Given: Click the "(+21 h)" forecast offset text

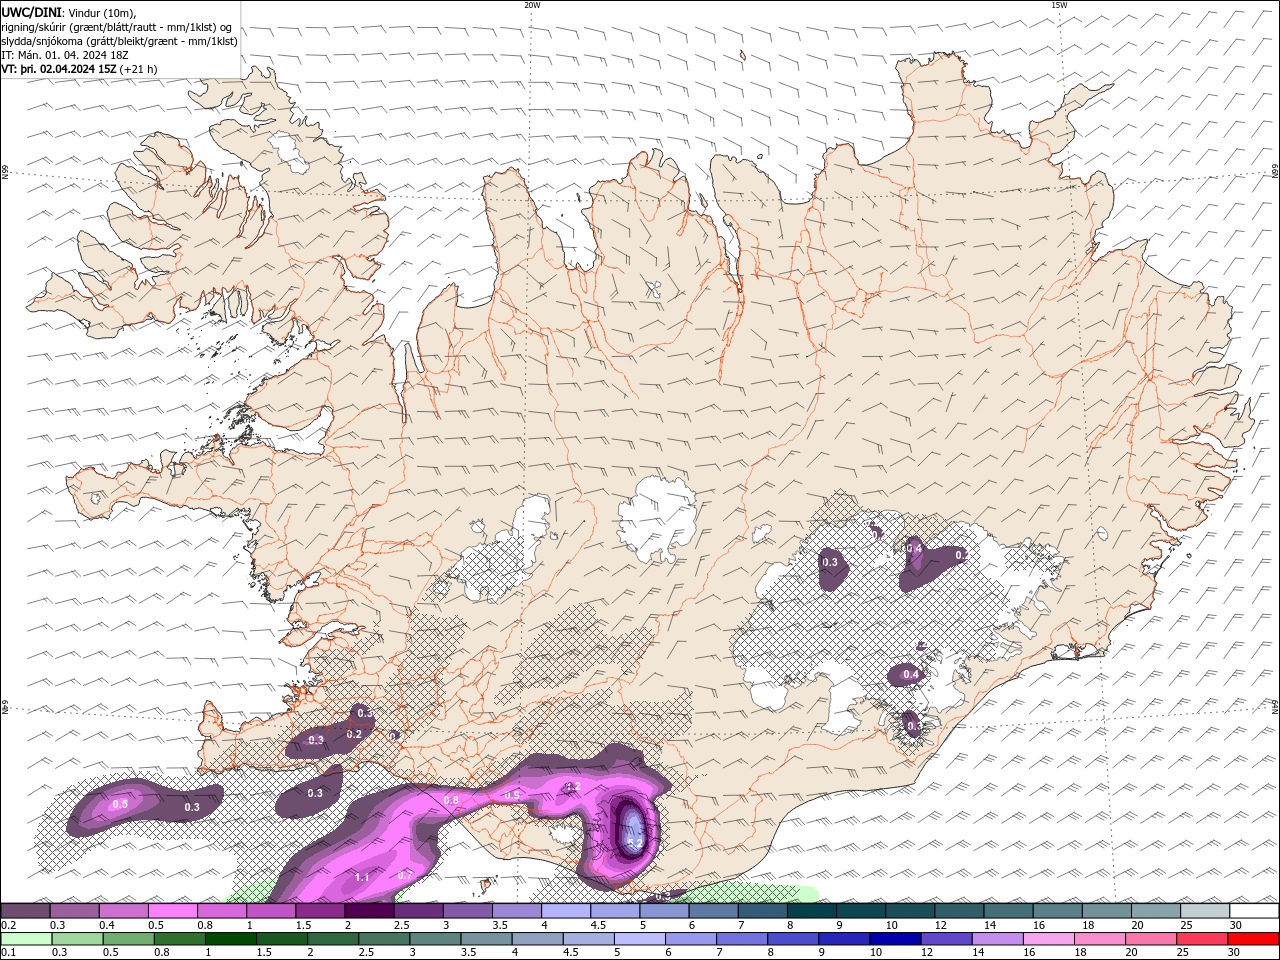Looking at the screenshot, I should [138, 69].
